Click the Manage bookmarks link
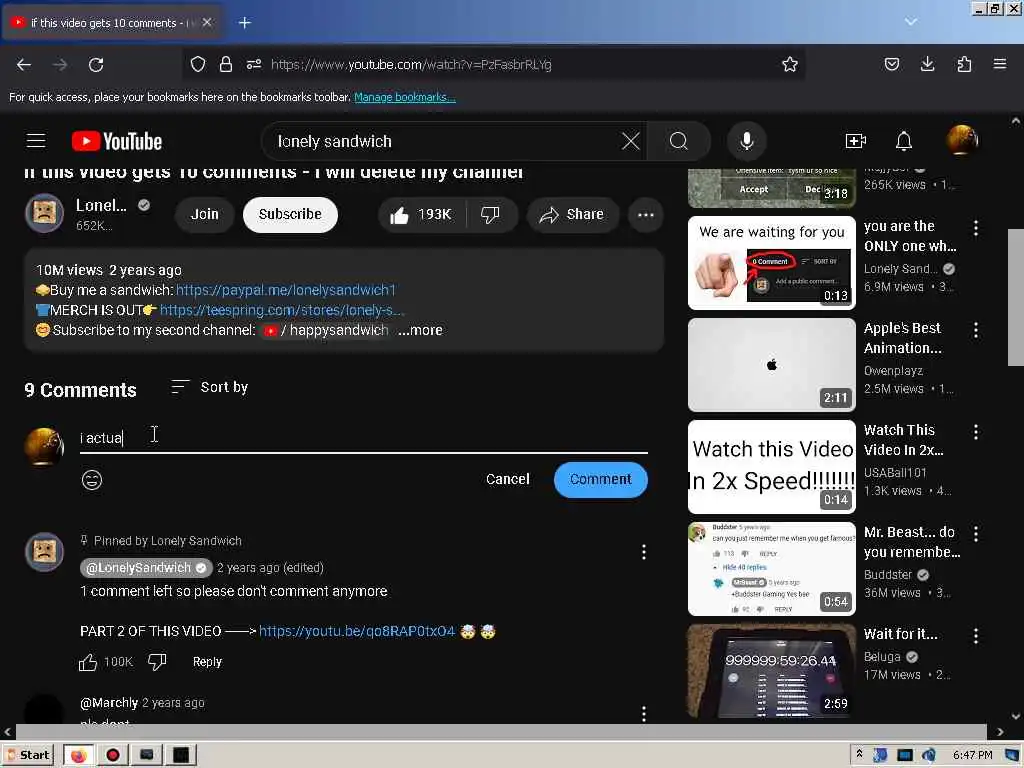This screenshot has height=768, width=1024. pyautogui.click(x=404, y=97)
